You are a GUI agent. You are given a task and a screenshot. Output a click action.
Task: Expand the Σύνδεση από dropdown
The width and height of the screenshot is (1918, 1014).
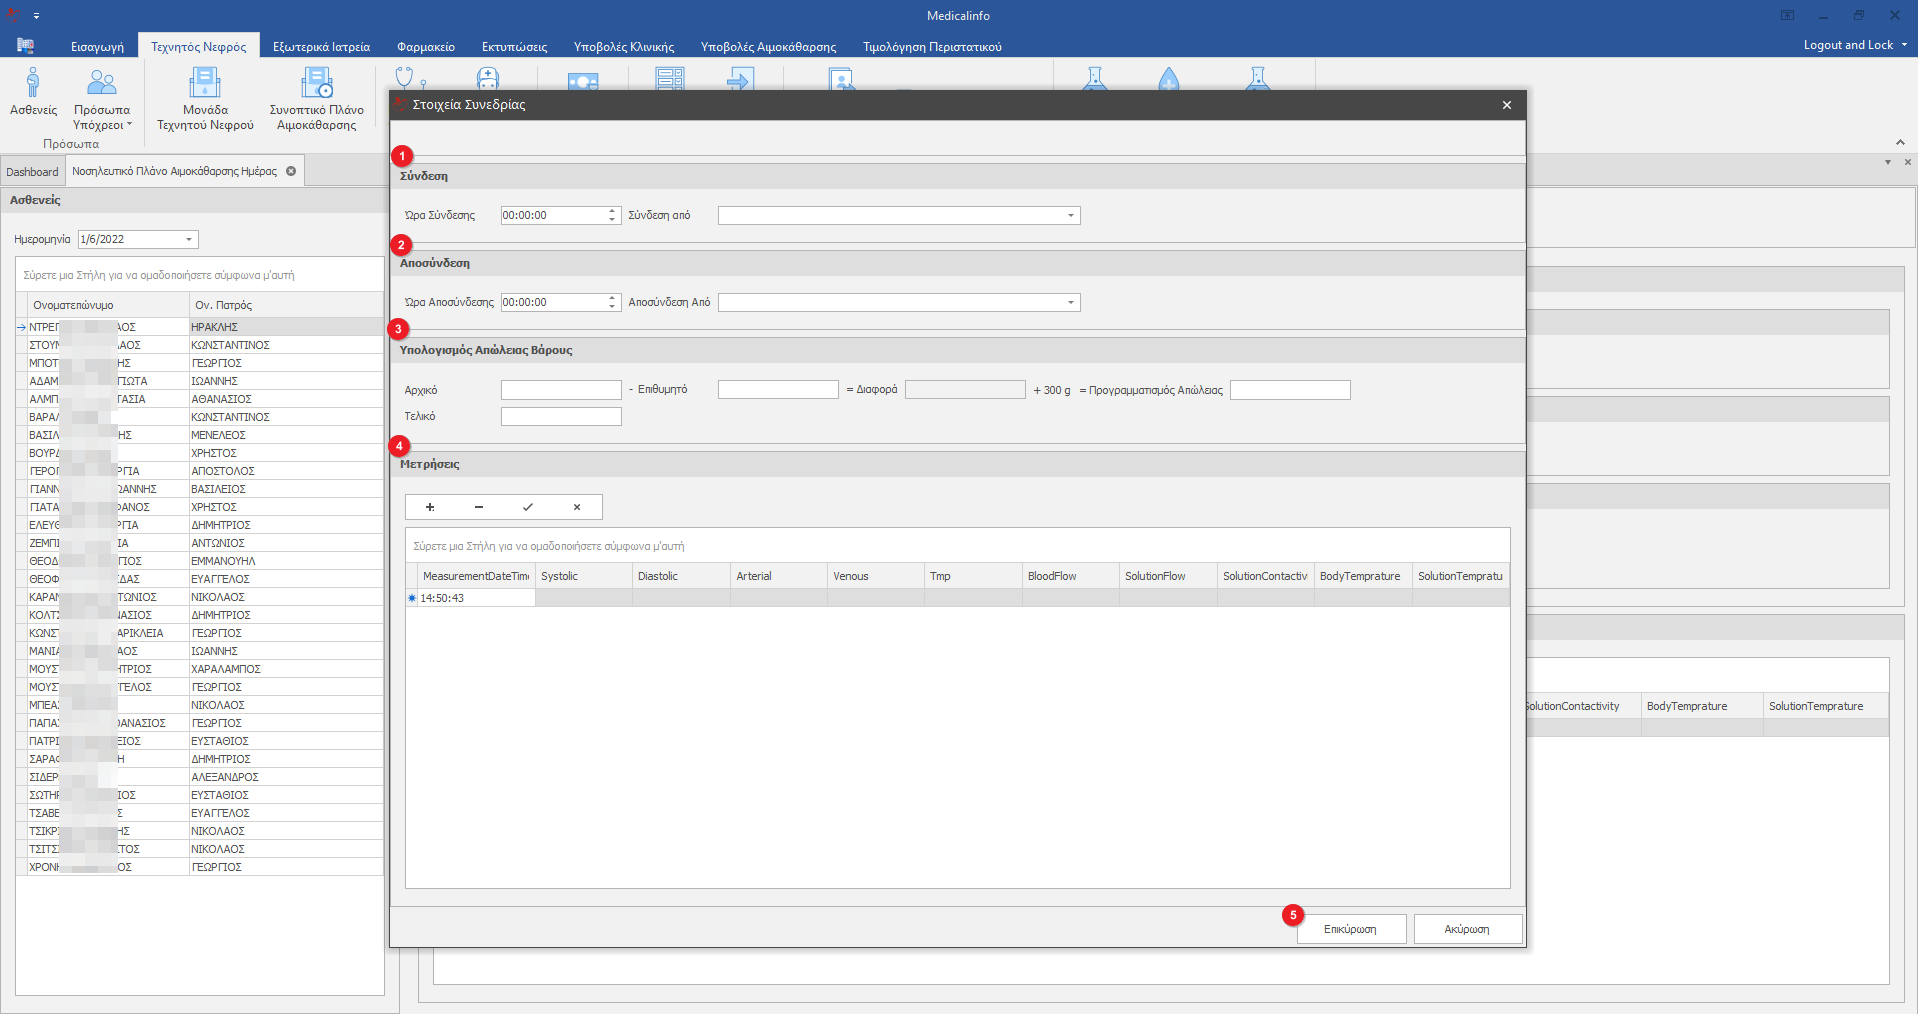point(1070,216)
